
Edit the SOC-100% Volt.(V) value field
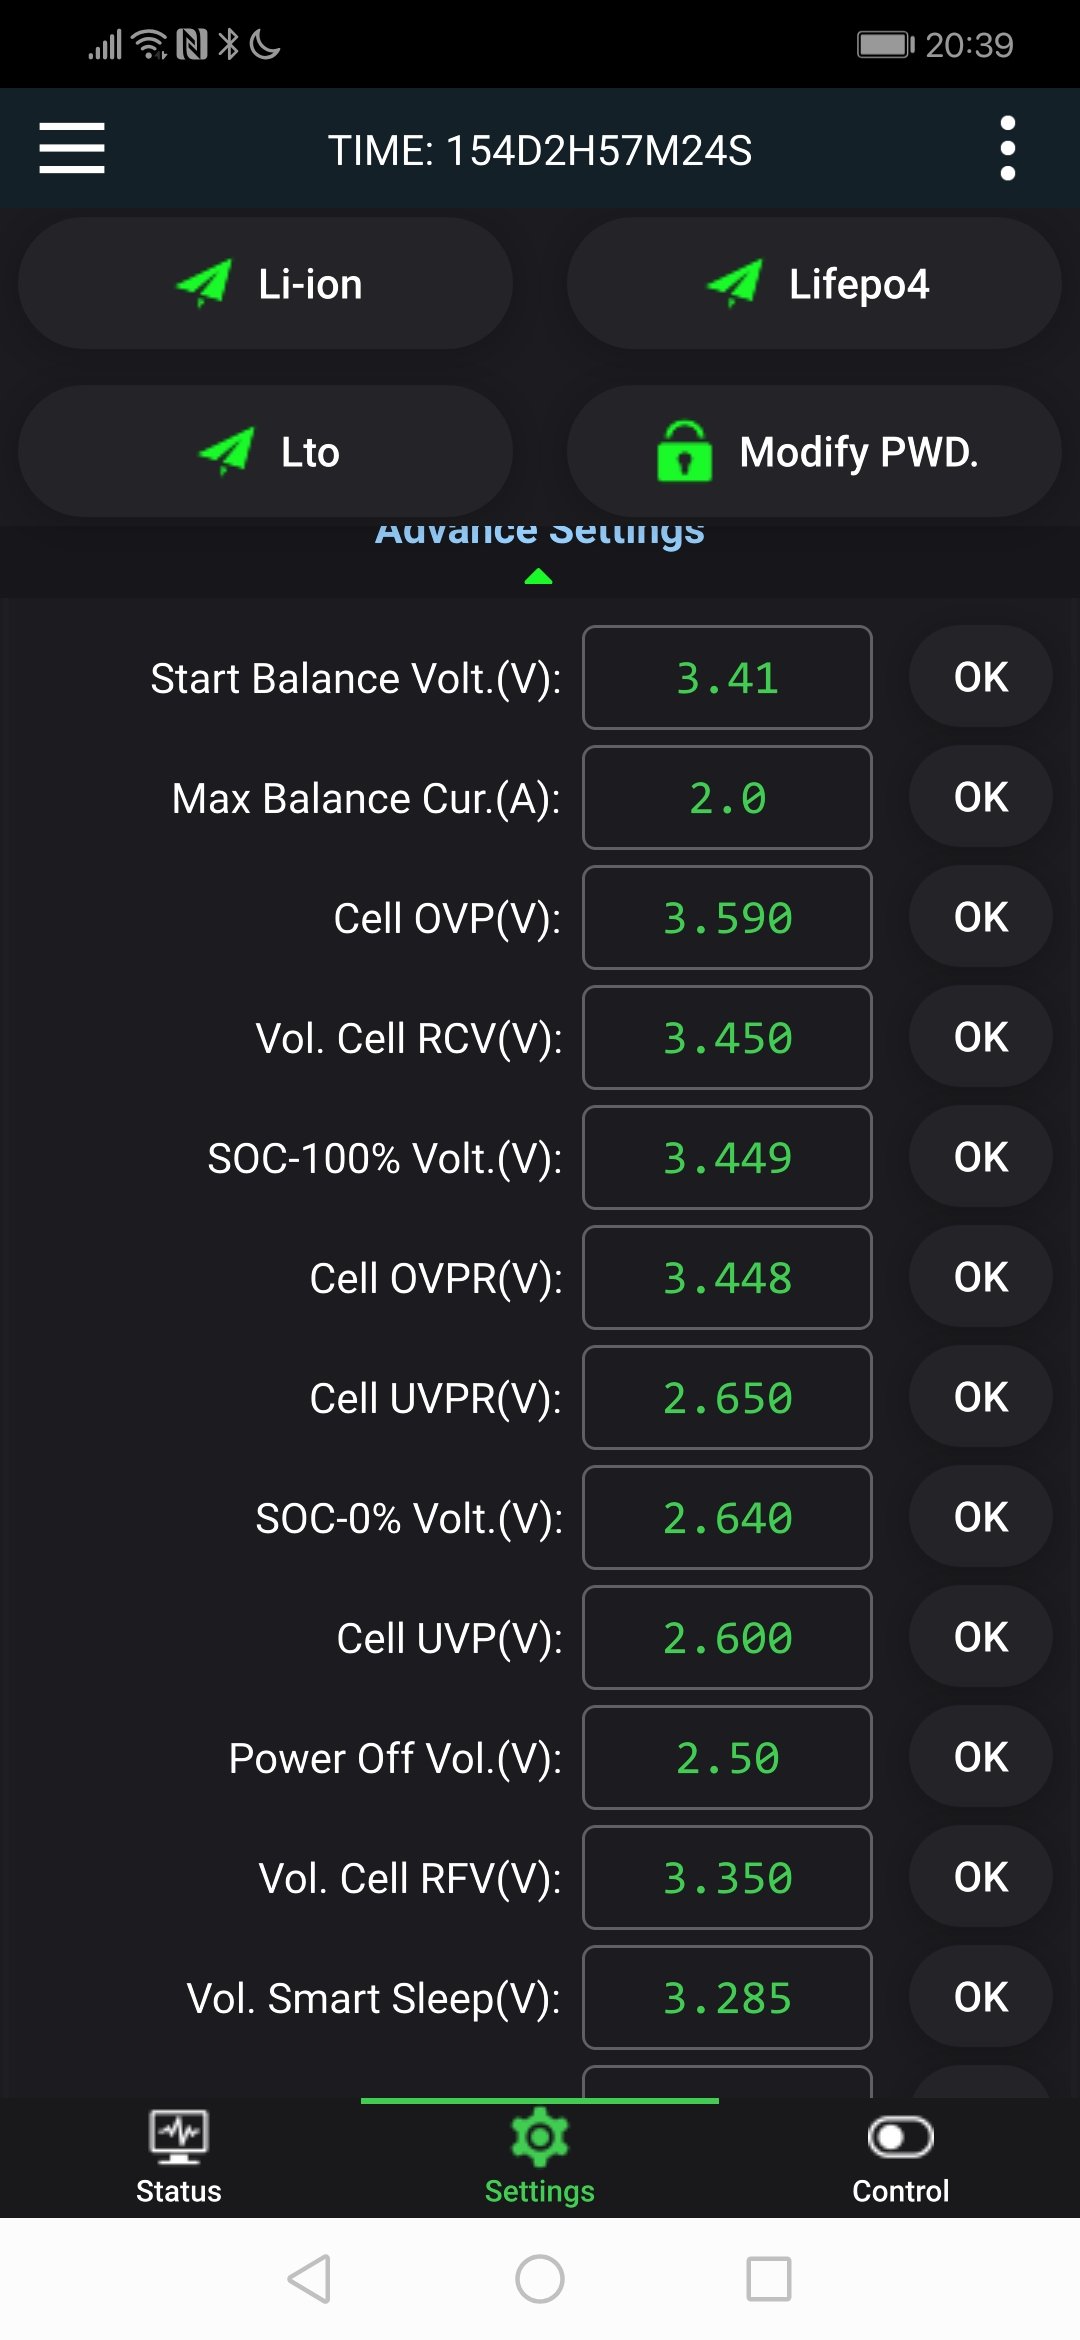(x=727, y=1158)
